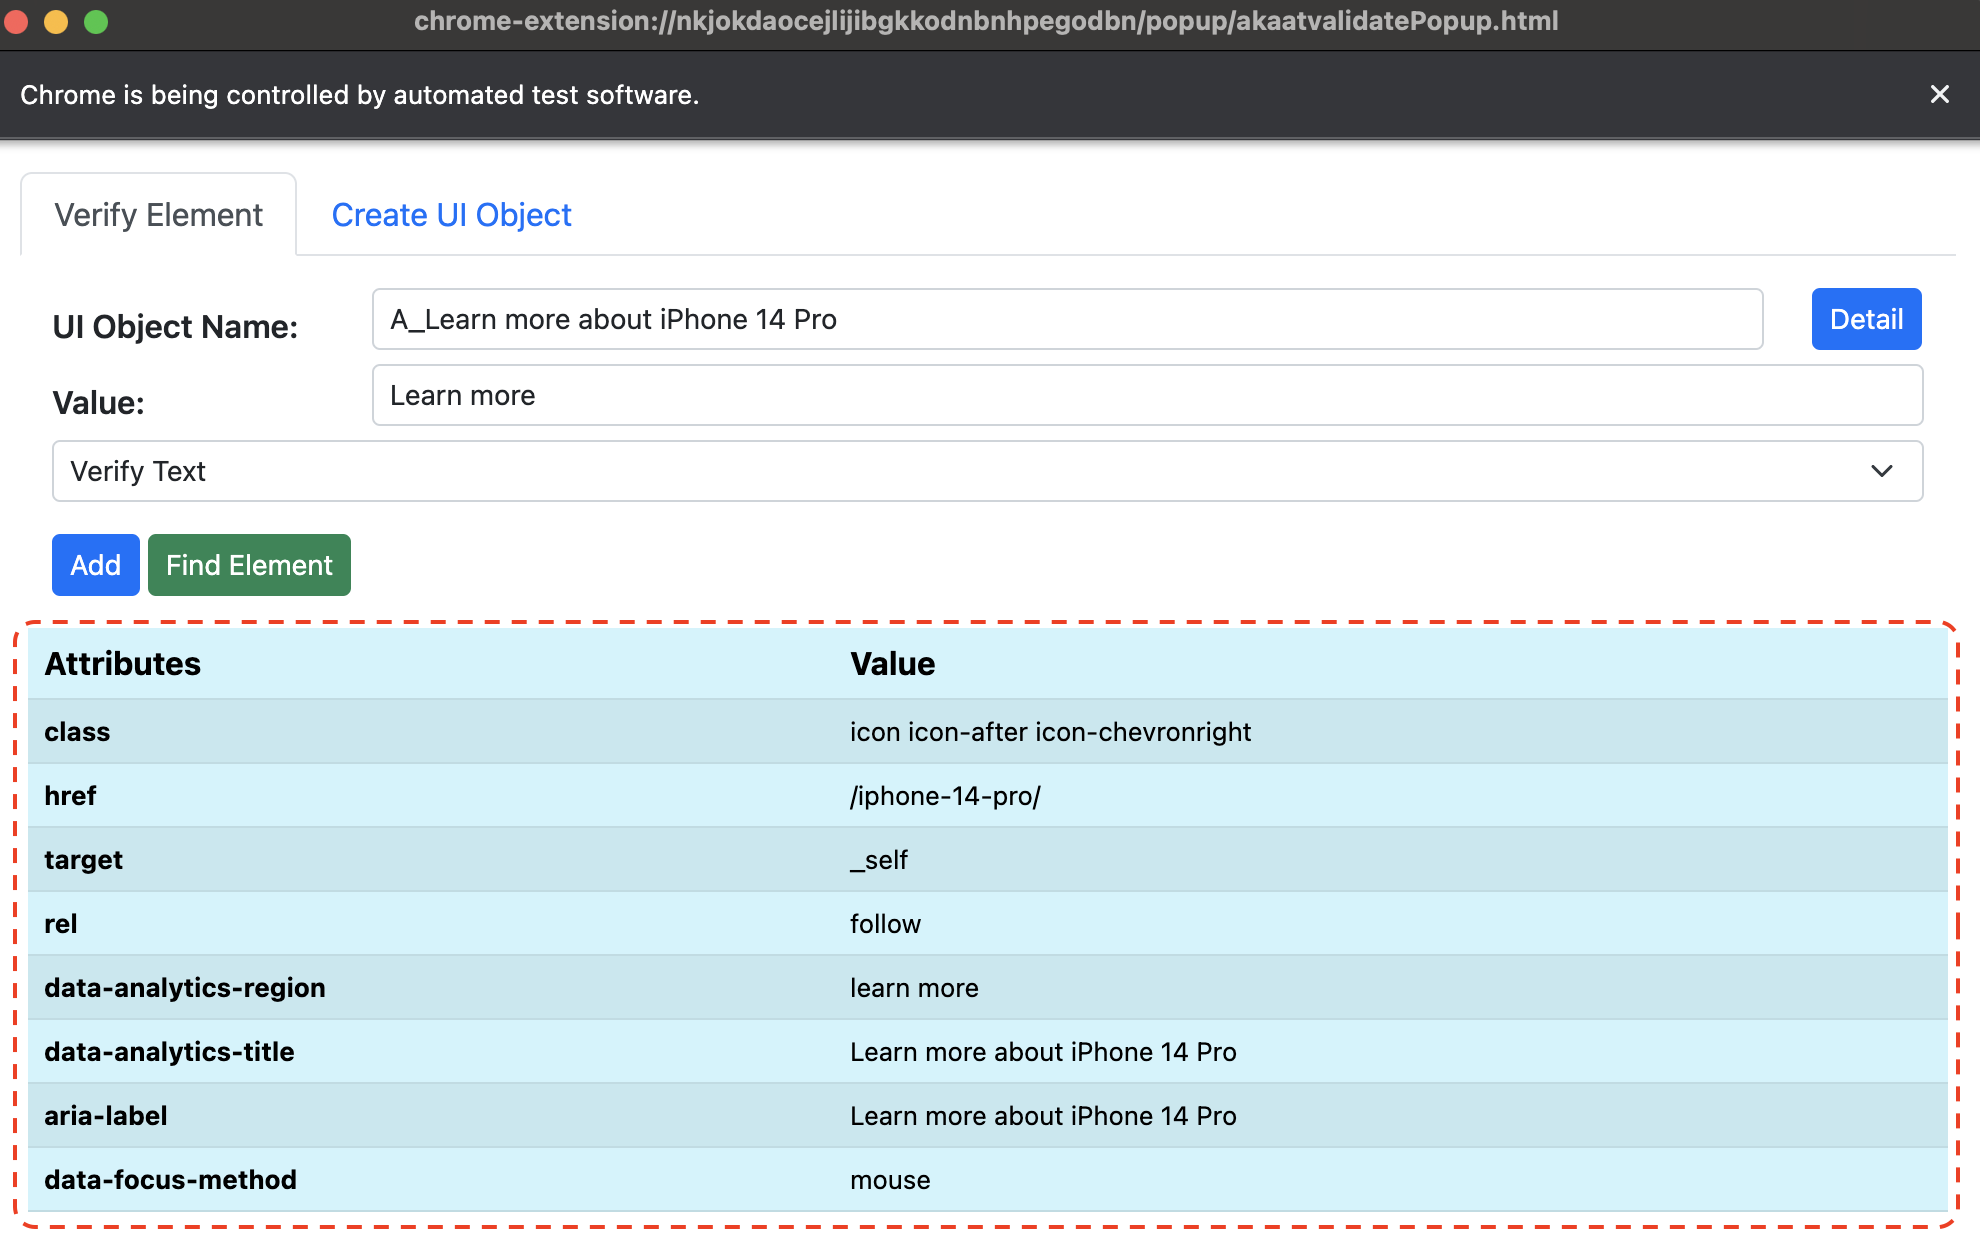Click the blue Detail button
The width and height of the screenshot is (1980, 1238).
click(1866, 319)
